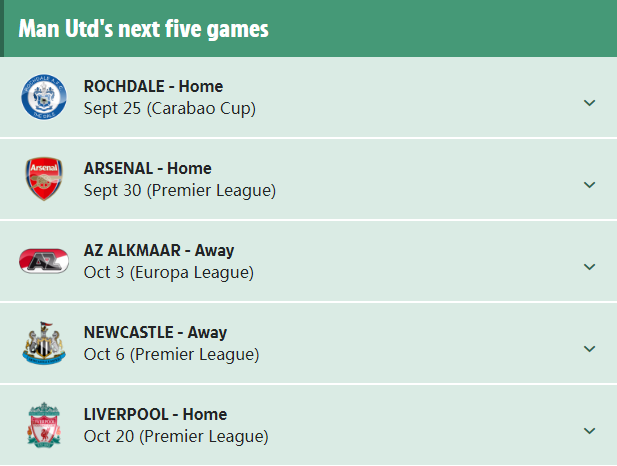This screenshot has height=466, width=617.
Task: Expand the Rochdale fixture chevron
Action: (589, 103)
